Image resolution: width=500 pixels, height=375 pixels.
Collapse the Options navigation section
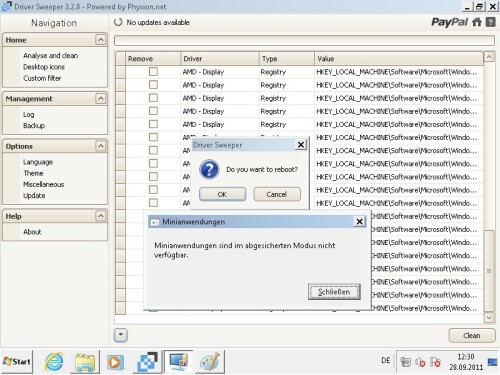point(100,146)
